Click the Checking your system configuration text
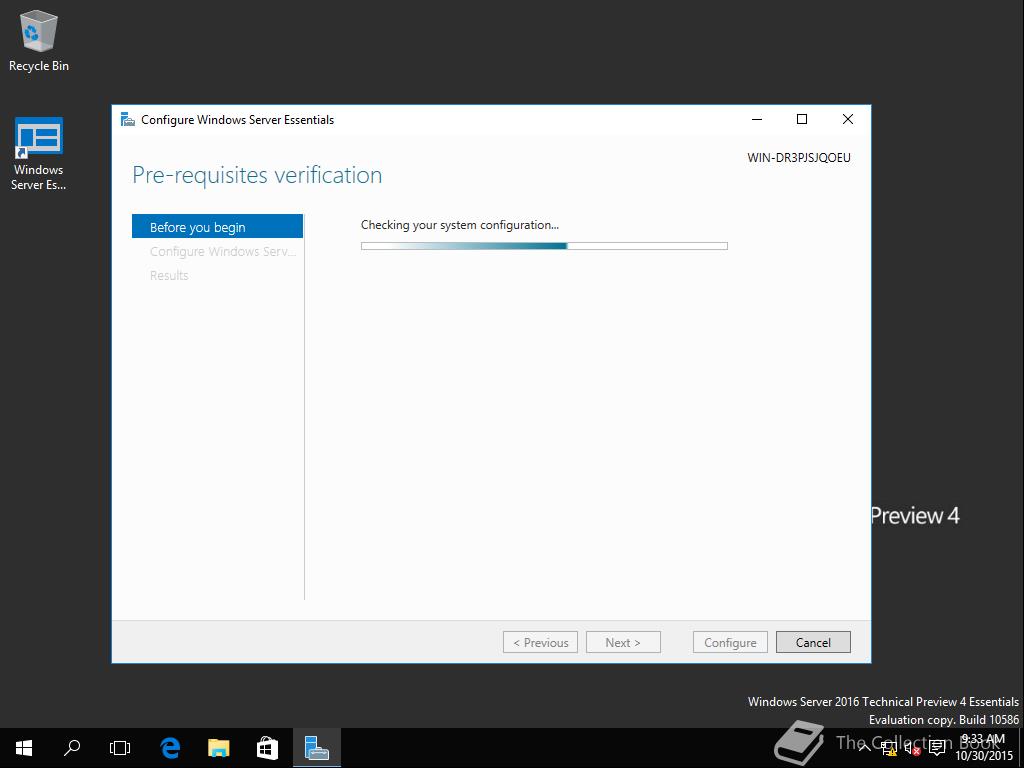Image resolution: width=1024 pixels, height=768 pixels. coord(460,225)
